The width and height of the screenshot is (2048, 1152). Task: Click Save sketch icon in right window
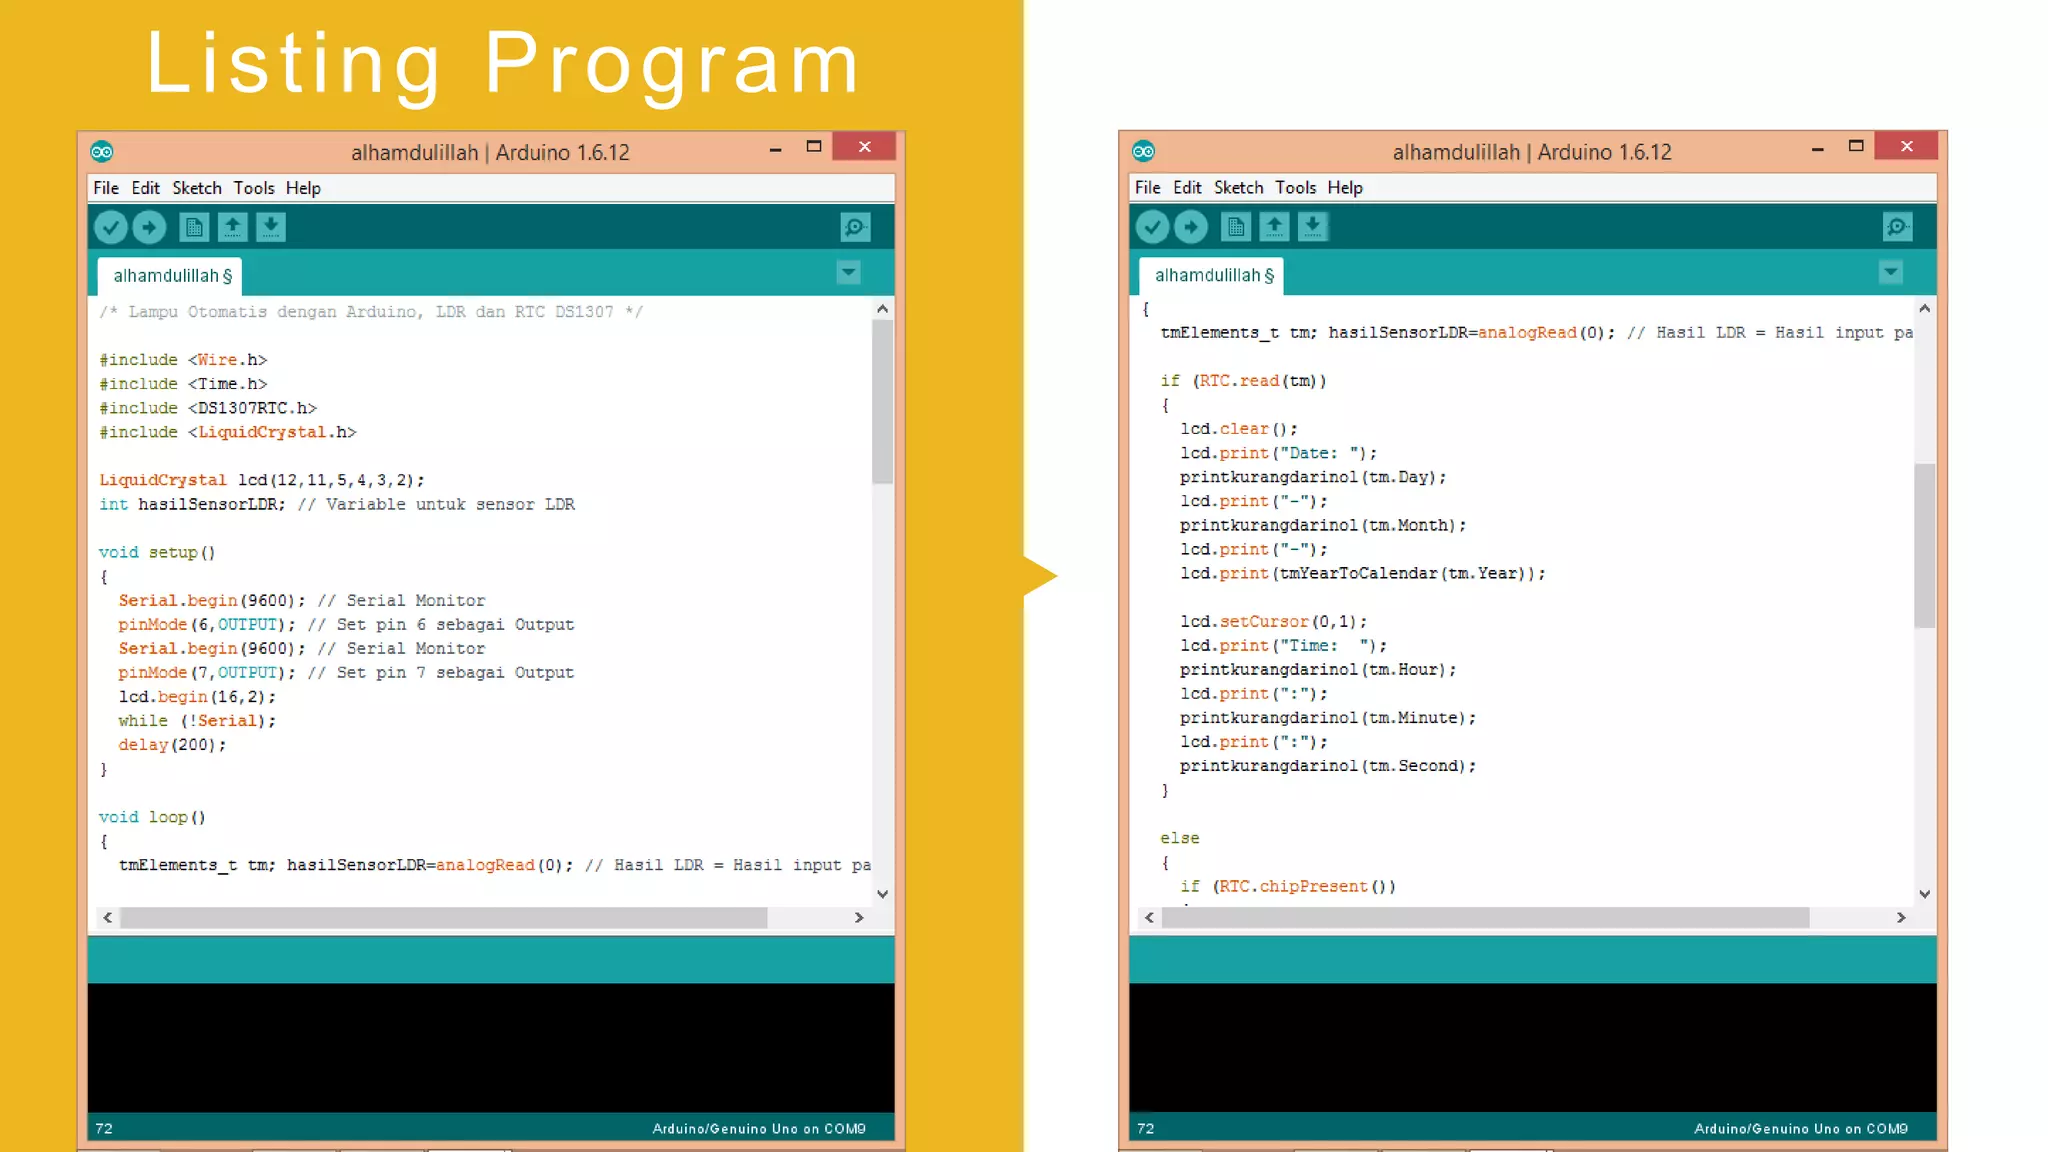coord(1313,227)
